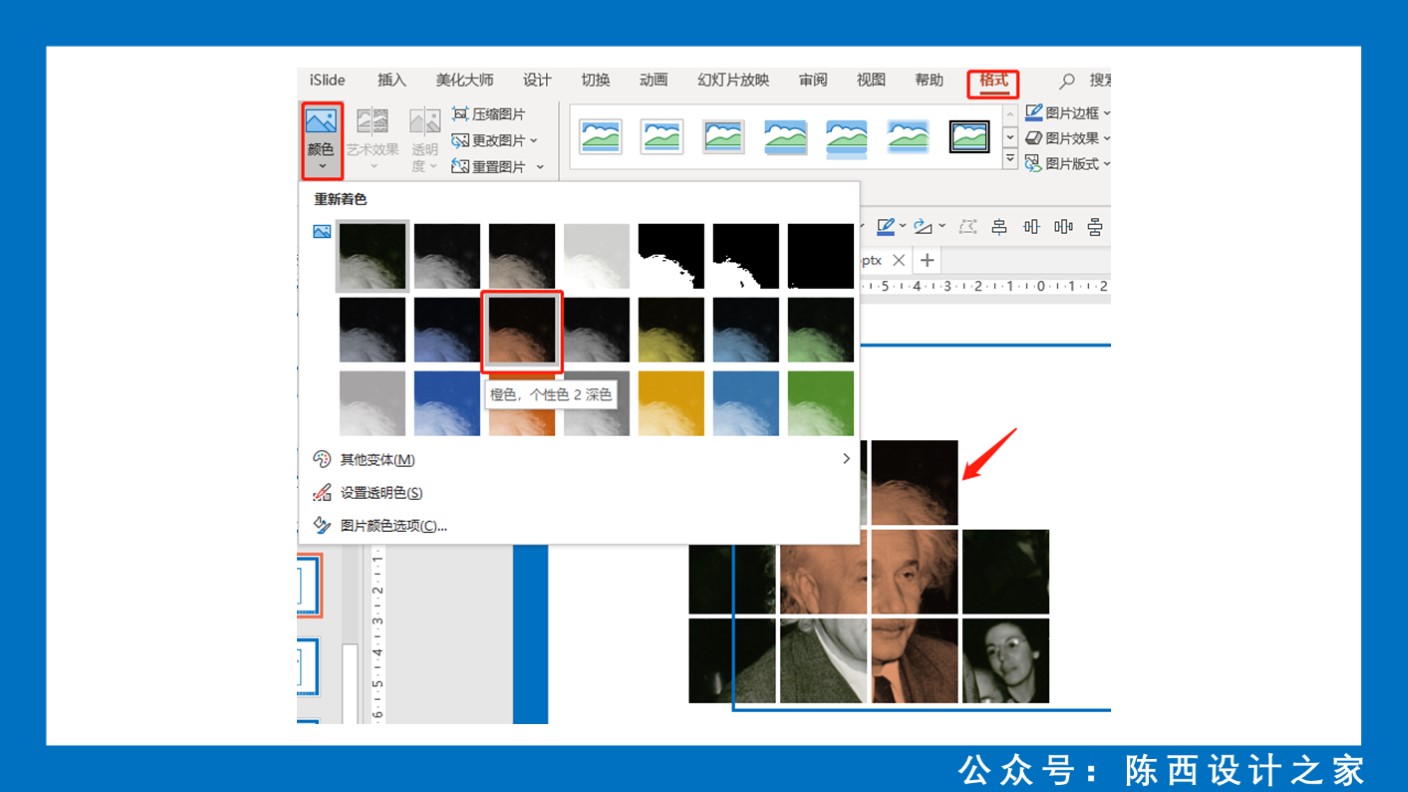Select the light gold recolor swatch
This screenshot has width=1408, height=792.
coord(671,403)
